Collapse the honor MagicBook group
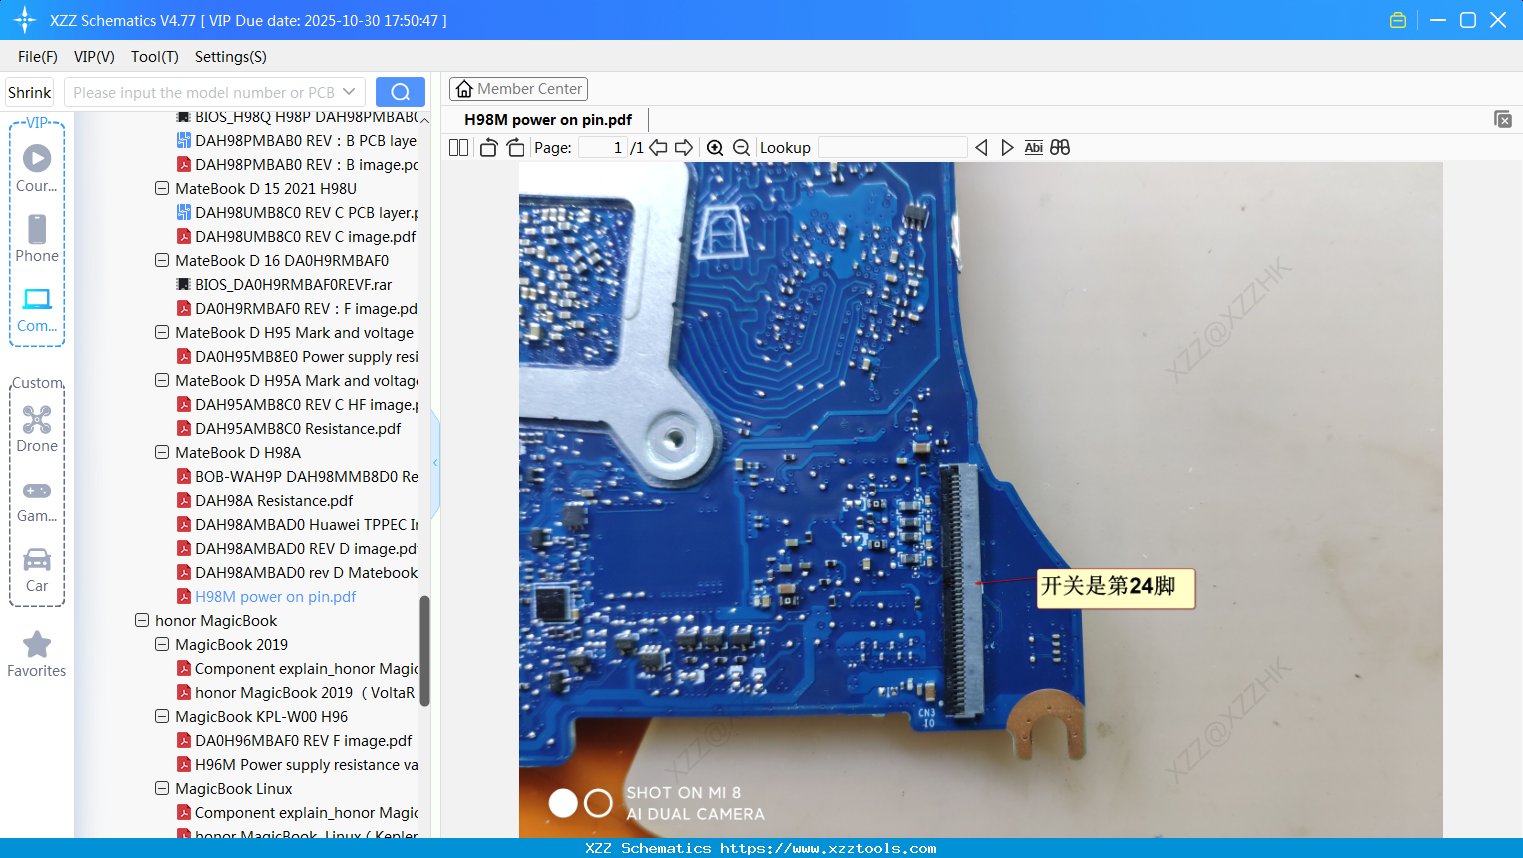This screenshot has width=1523, height=858. 142,620
